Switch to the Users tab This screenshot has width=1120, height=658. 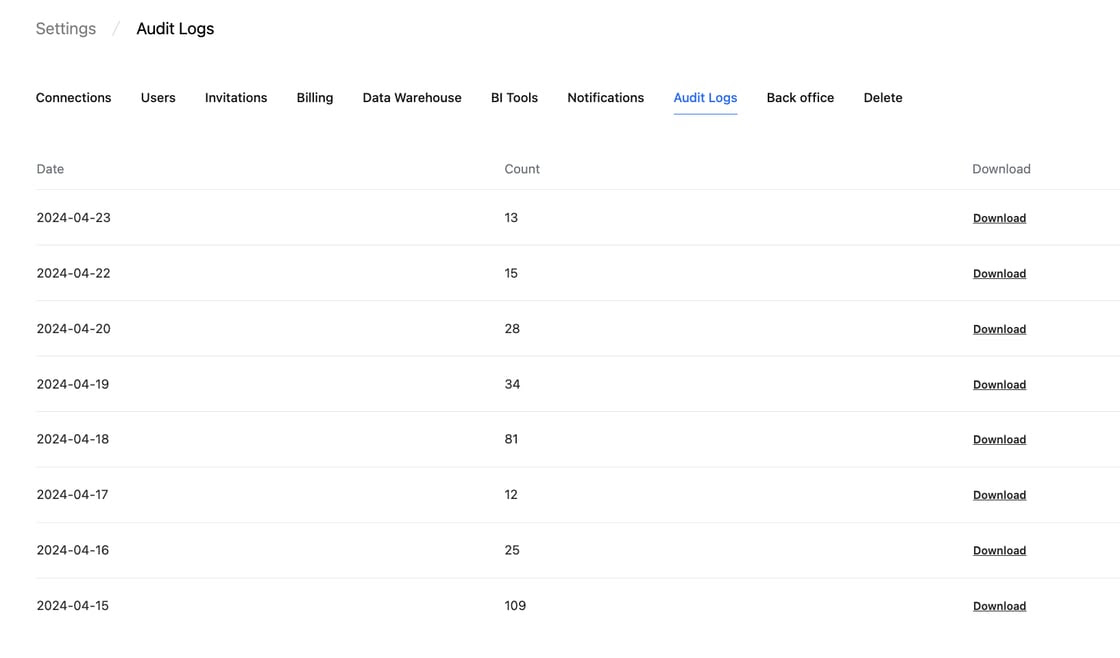[158, 98]
